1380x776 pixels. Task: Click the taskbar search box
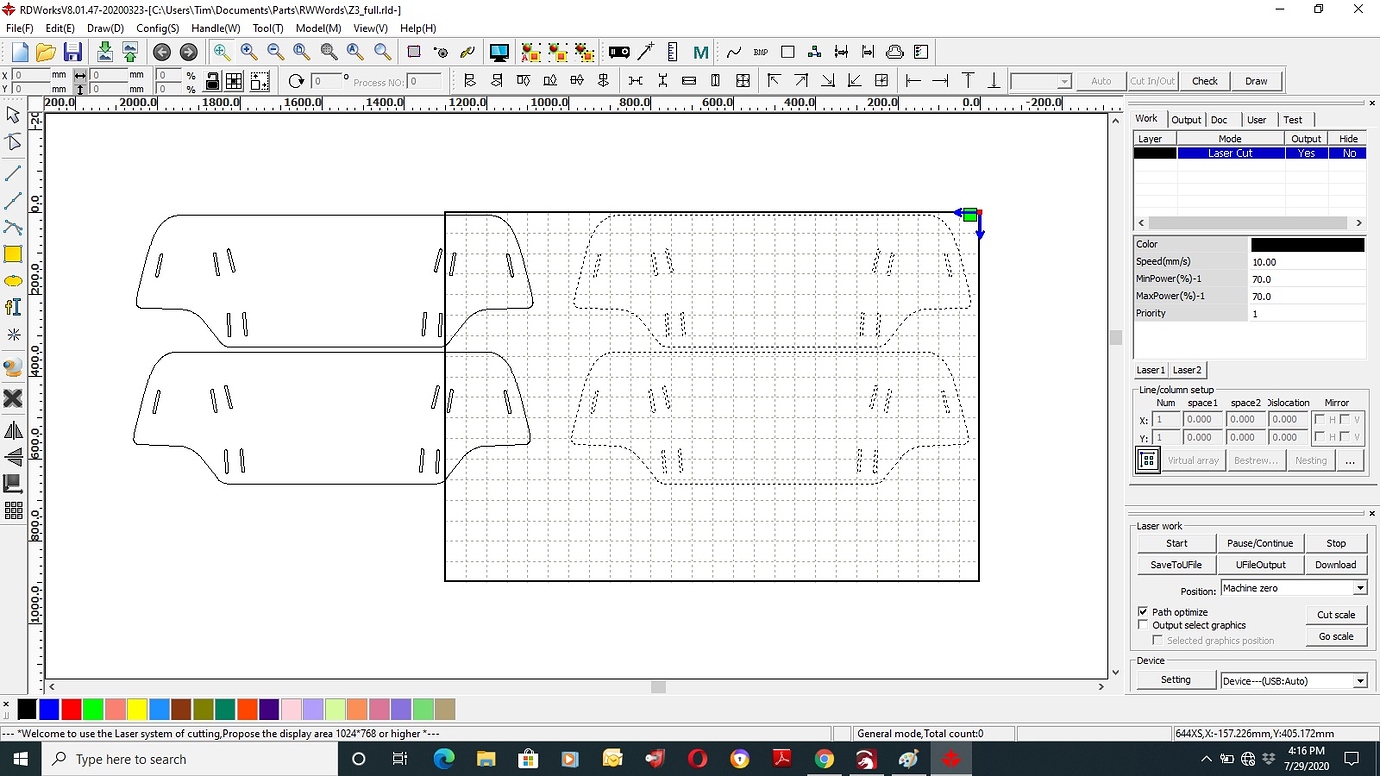point(188,759)
